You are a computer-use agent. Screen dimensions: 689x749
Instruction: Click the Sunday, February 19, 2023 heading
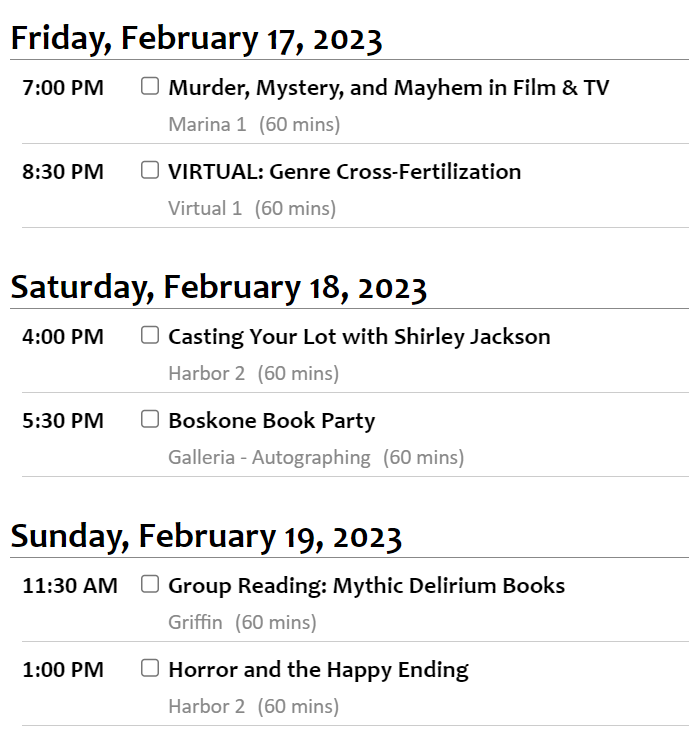pyautogui.click(x=206, y=537)
